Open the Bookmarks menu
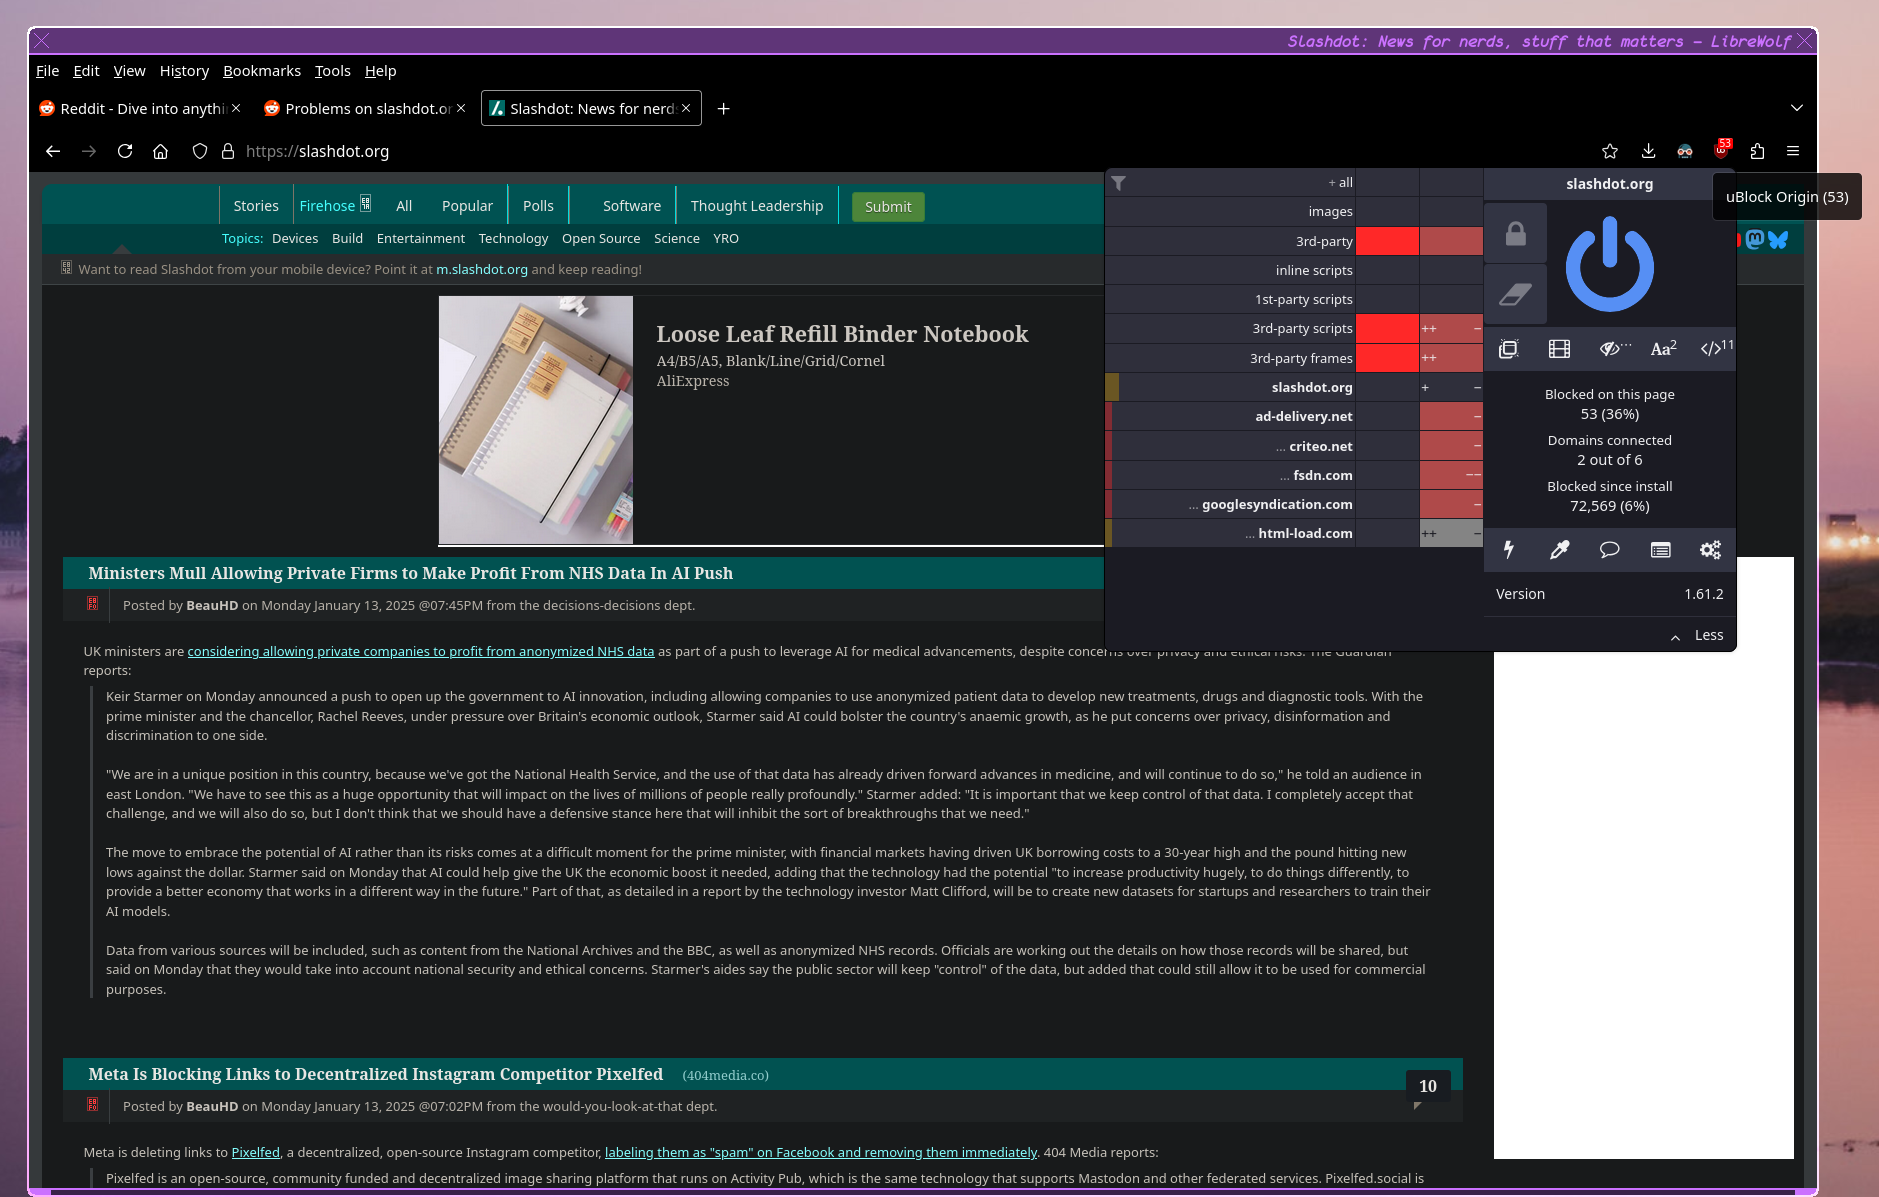This screenshot has width=1879, height=1197. pos(262,71)
